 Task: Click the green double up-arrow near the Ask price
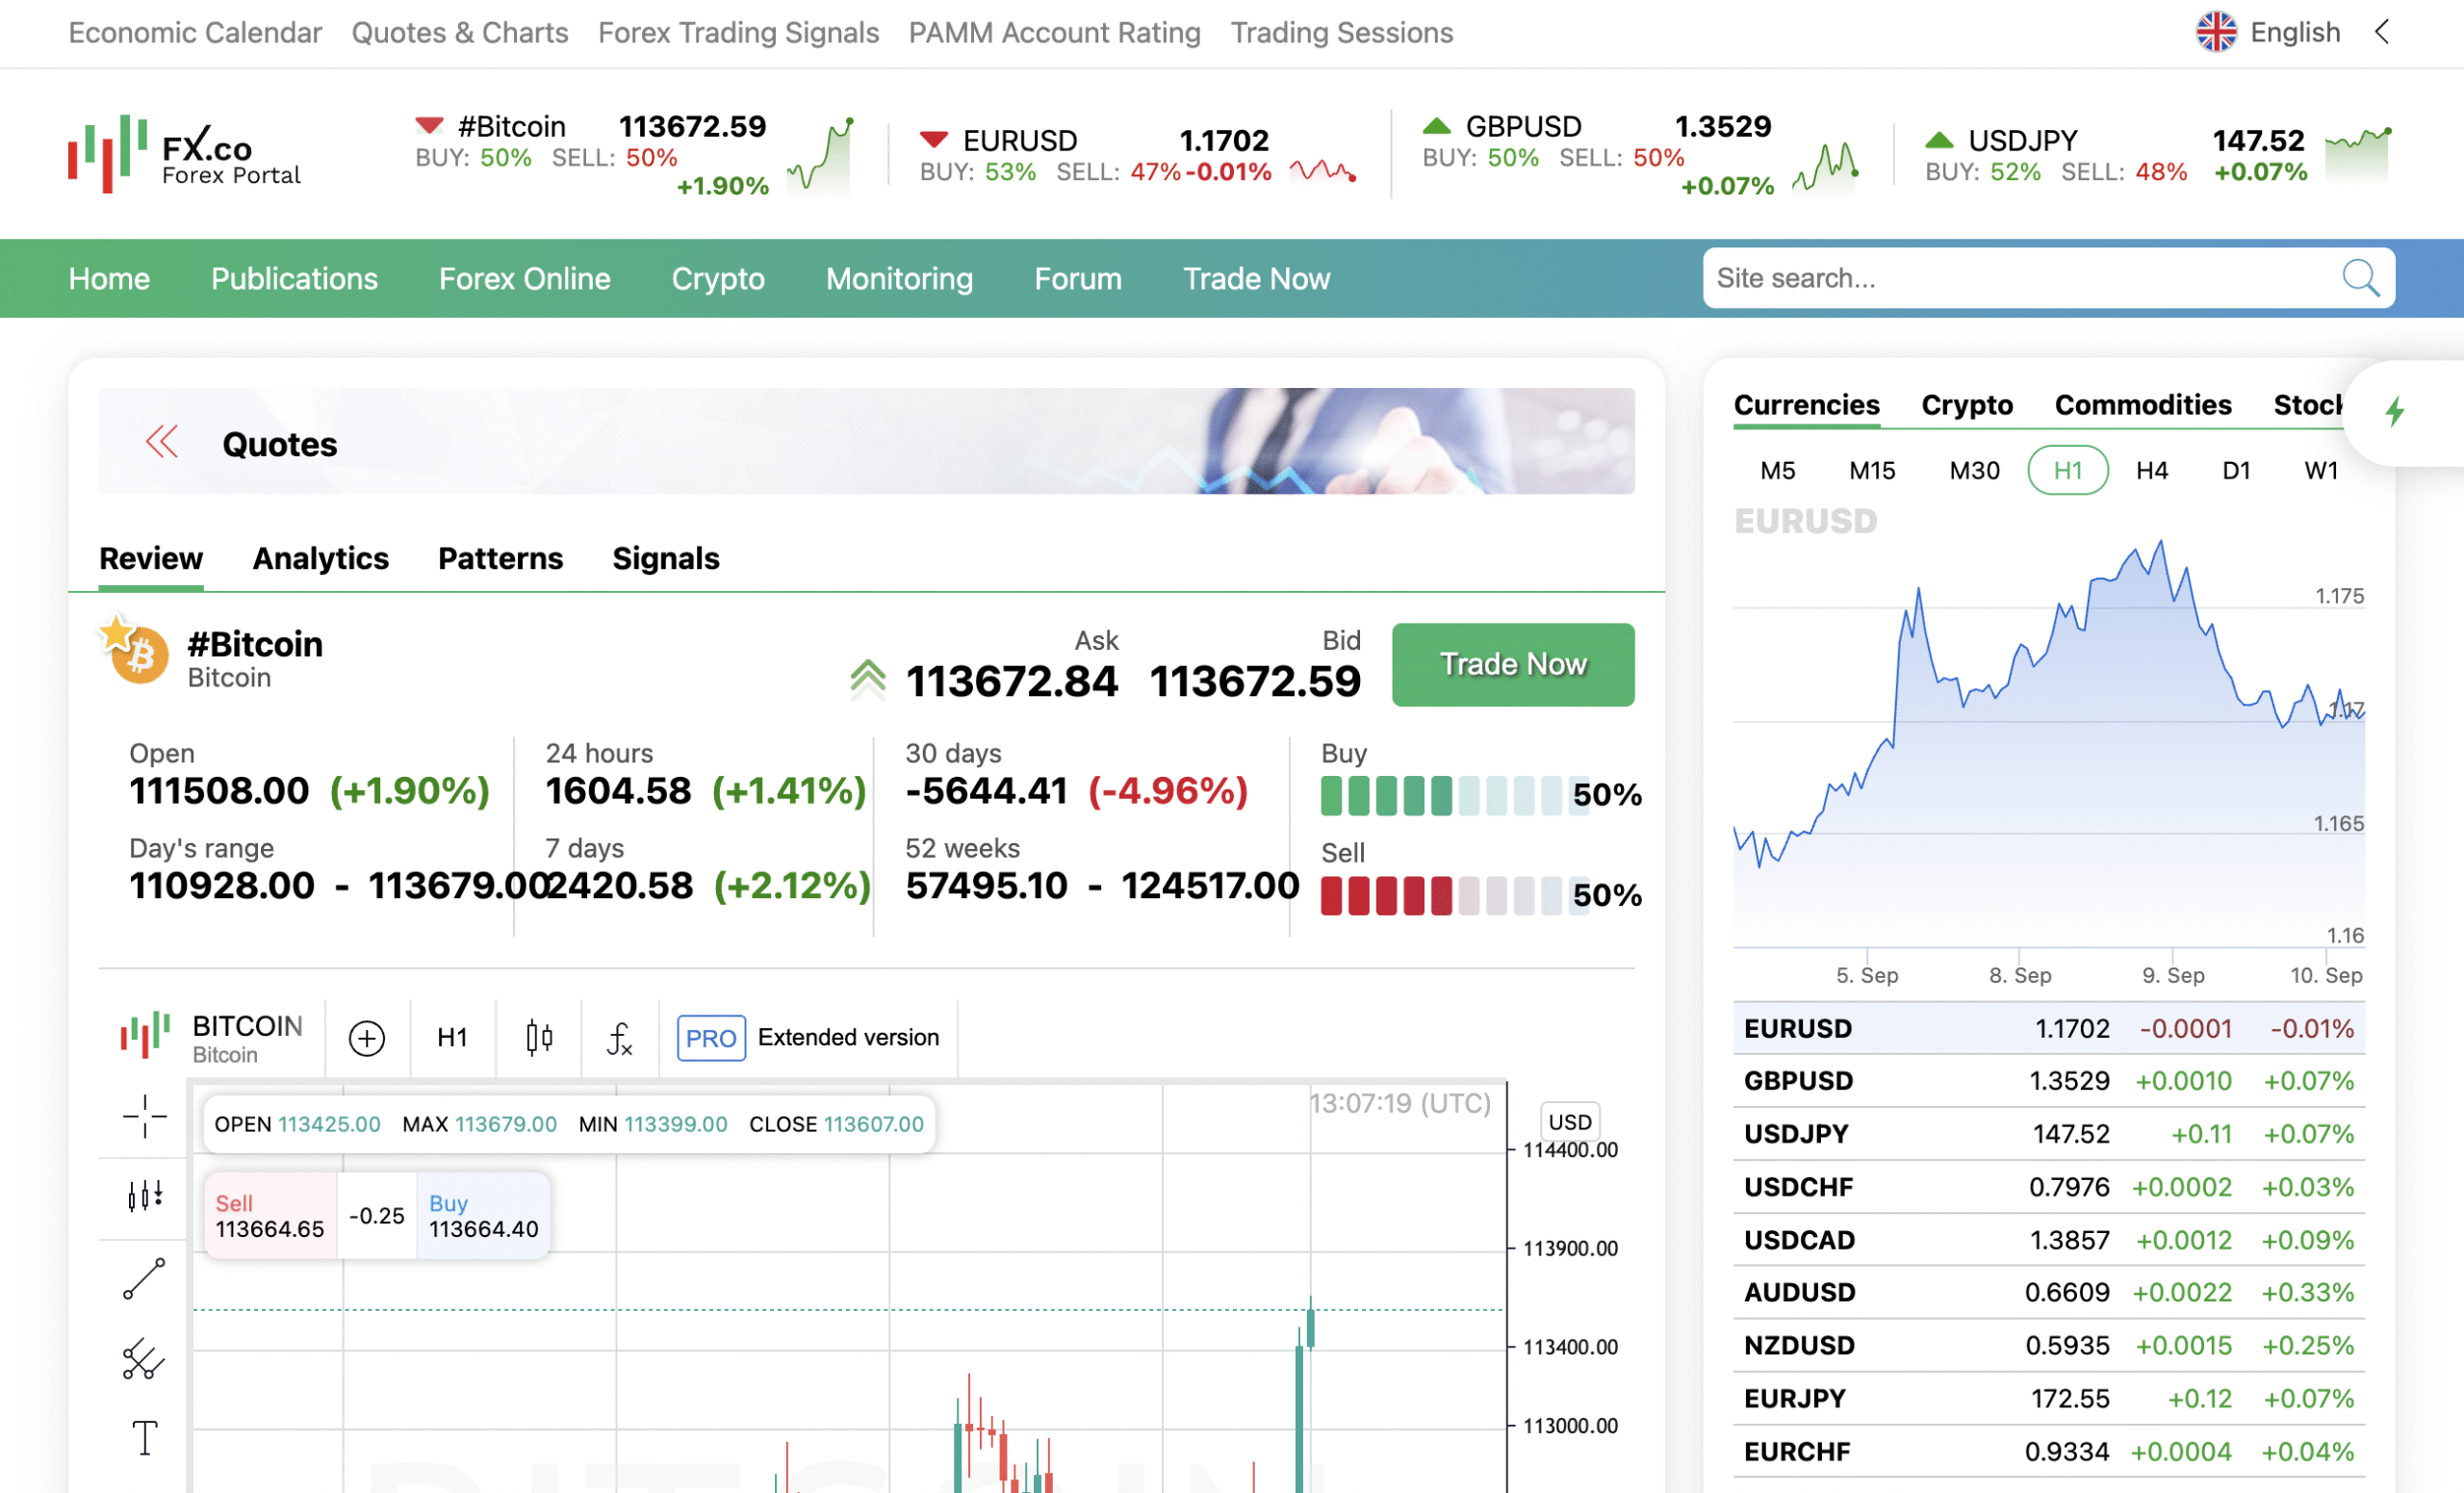coord(868,679)
